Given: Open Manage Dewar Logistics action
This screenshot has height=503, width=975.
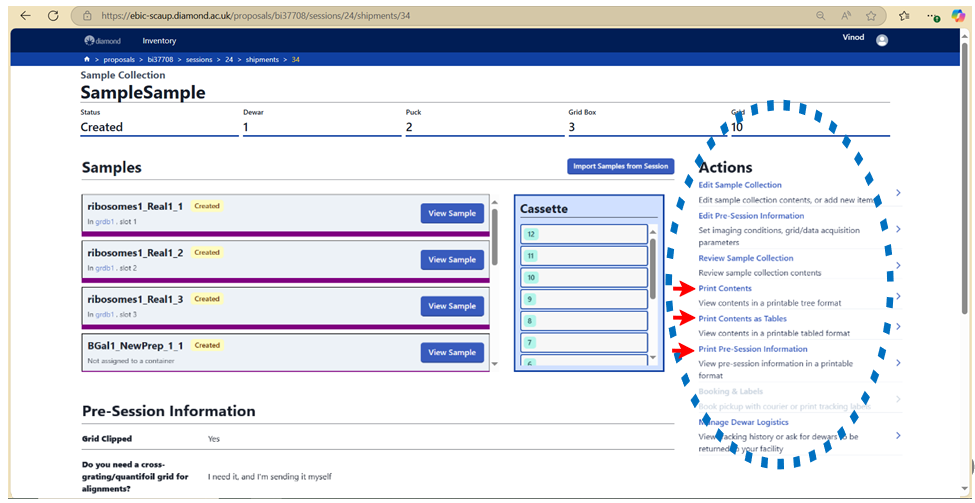Looking at the screenshot, I should point(744,422).
